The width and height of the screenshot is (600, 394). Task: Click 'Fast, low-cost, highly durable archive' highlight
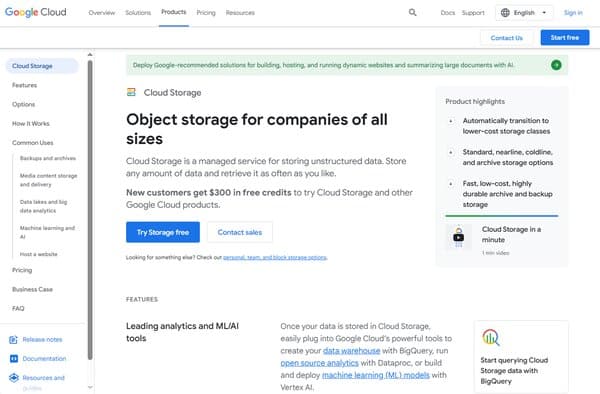(507, 194)
